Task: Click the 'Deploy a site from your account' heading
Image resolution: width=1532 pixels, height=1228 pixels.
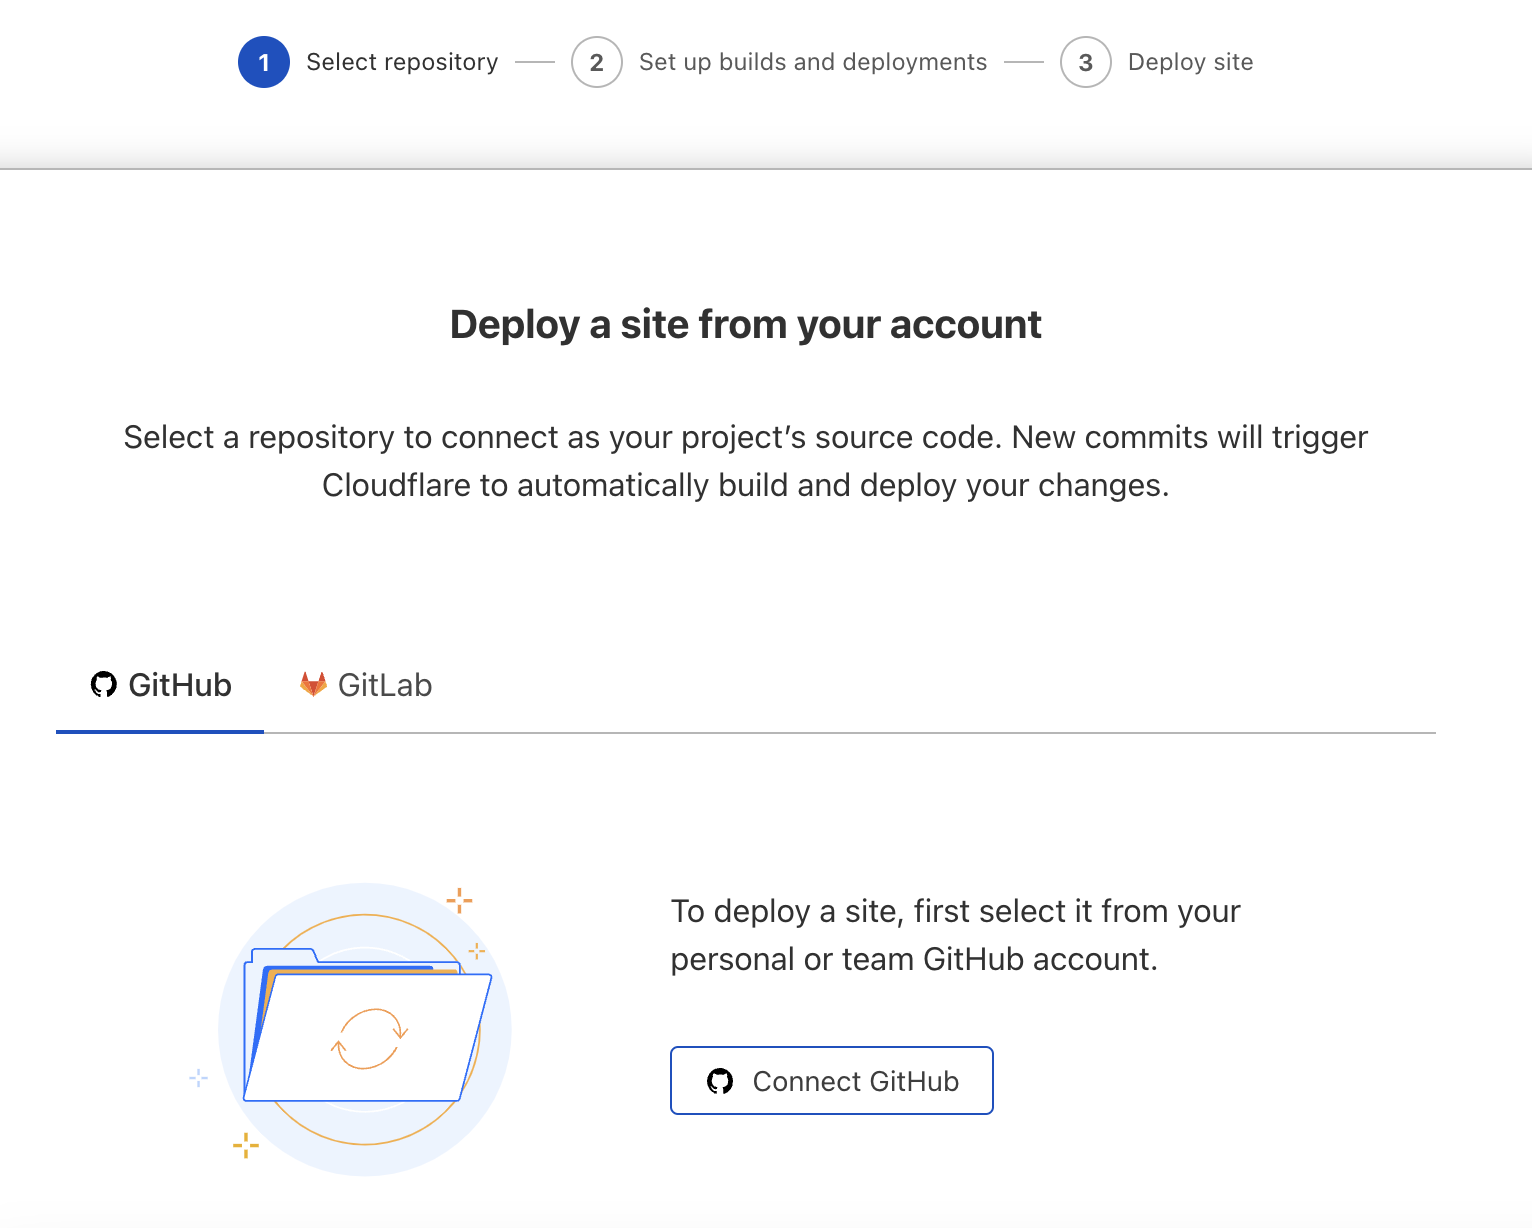Action: pos(746,325)
